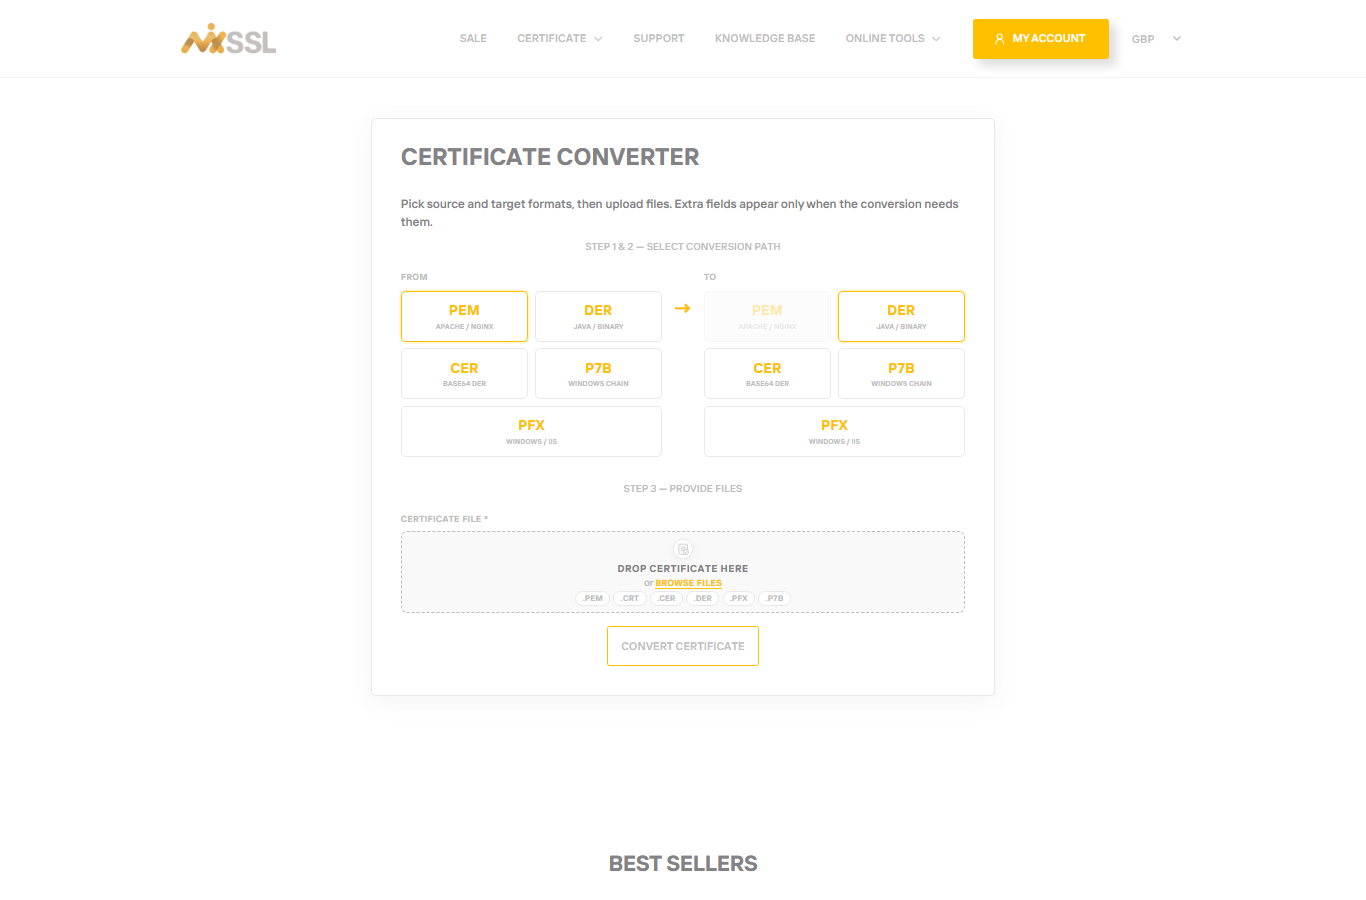The height and width of the screenshot is (900, 1366).
Task: Click the .DER file type chip
Action: pos(703,598)
